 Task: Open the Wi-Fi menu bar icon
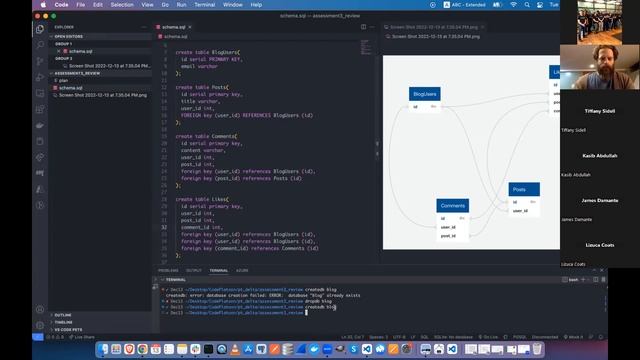pyautogui.click(x=513, y=5)
